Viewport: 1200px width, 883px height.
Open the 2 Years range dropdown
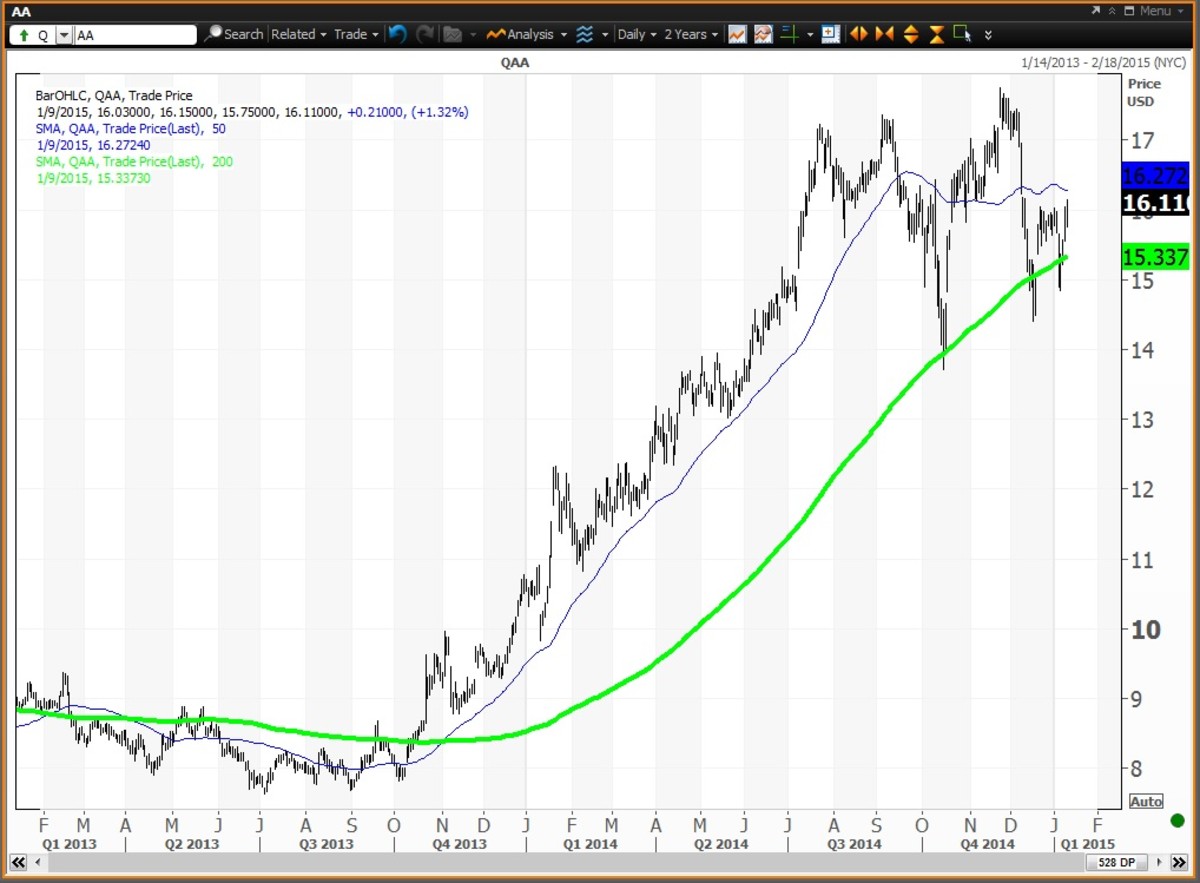pyautogui.click(x=692, y=34)
